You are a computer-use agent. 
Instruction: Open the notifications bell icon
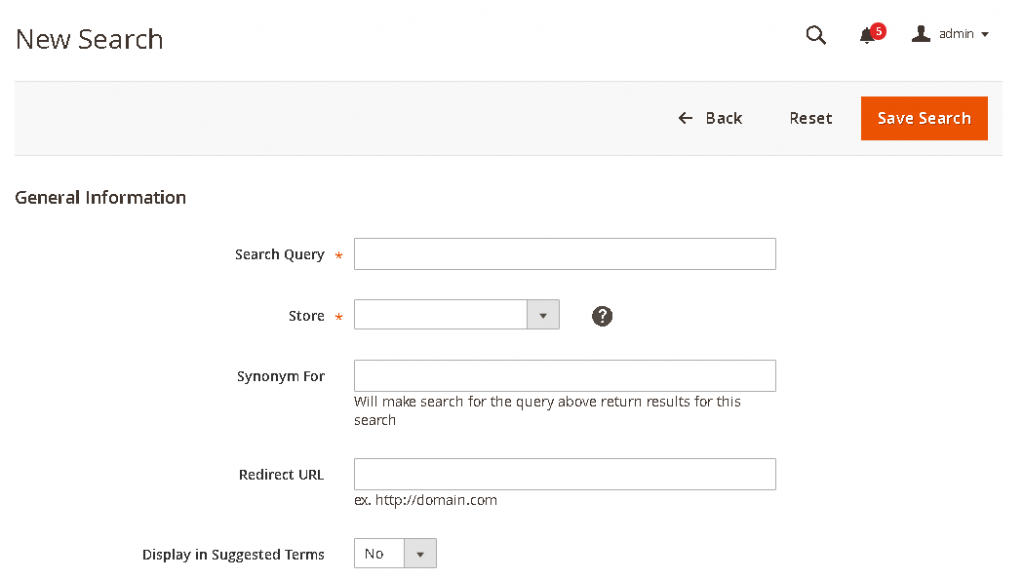[866, 36]
